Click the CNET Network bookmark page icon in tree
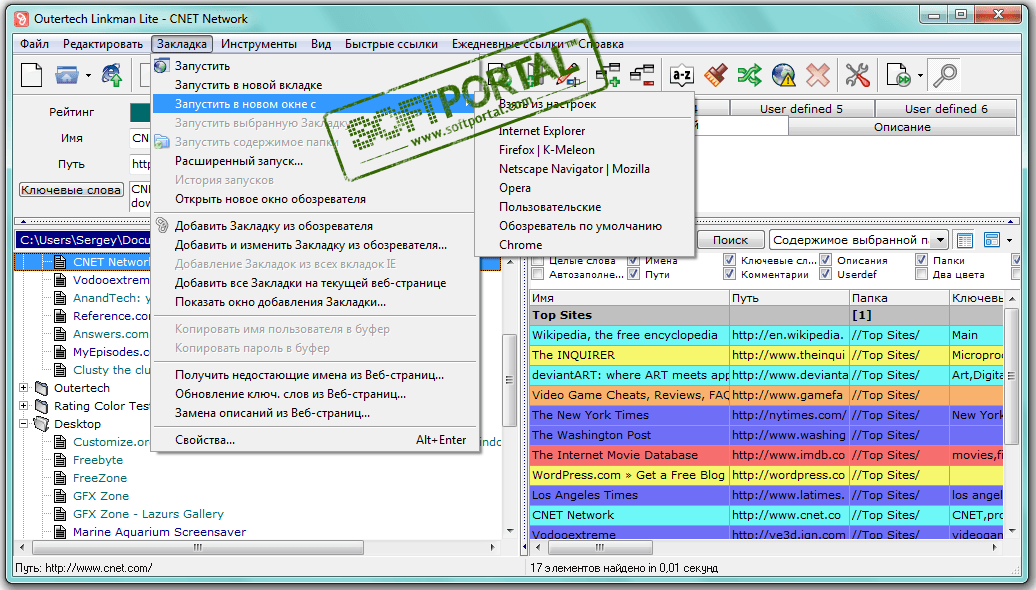The image size is (1036, 590). pyautogui.click(x=59, y=262)
